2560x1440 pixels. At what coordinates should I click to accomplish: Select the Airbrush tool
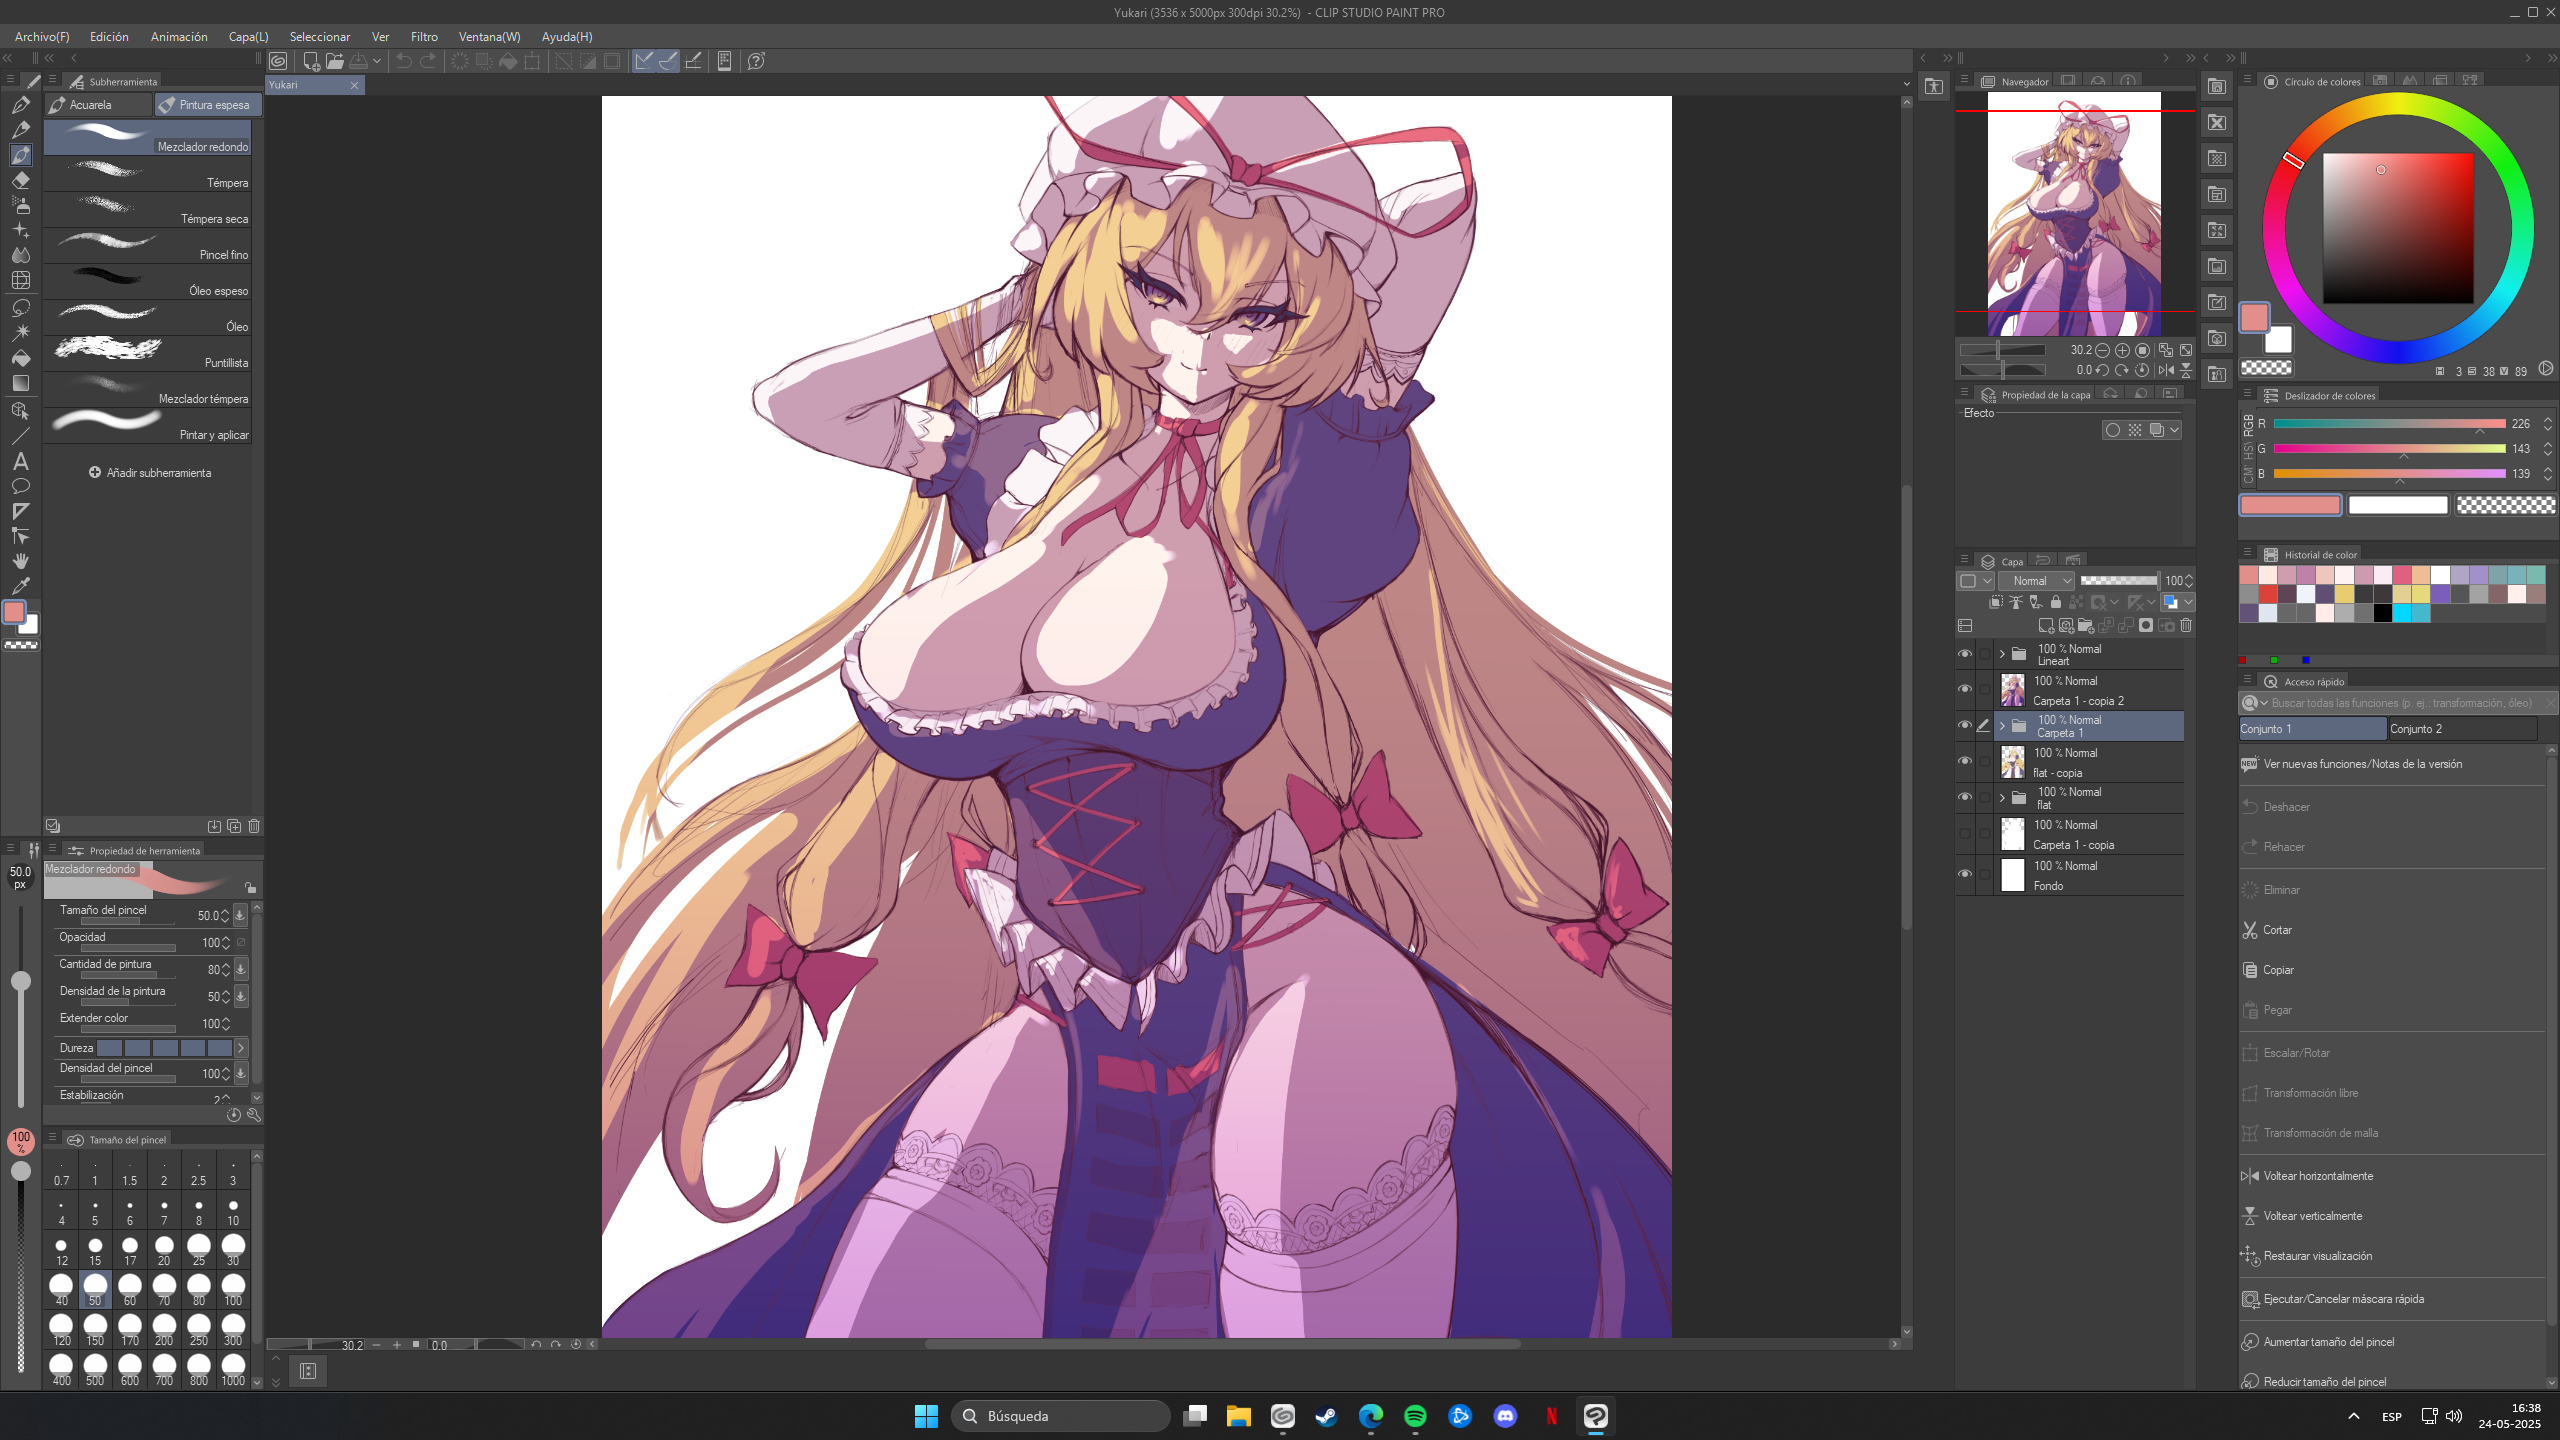(21, 205)
